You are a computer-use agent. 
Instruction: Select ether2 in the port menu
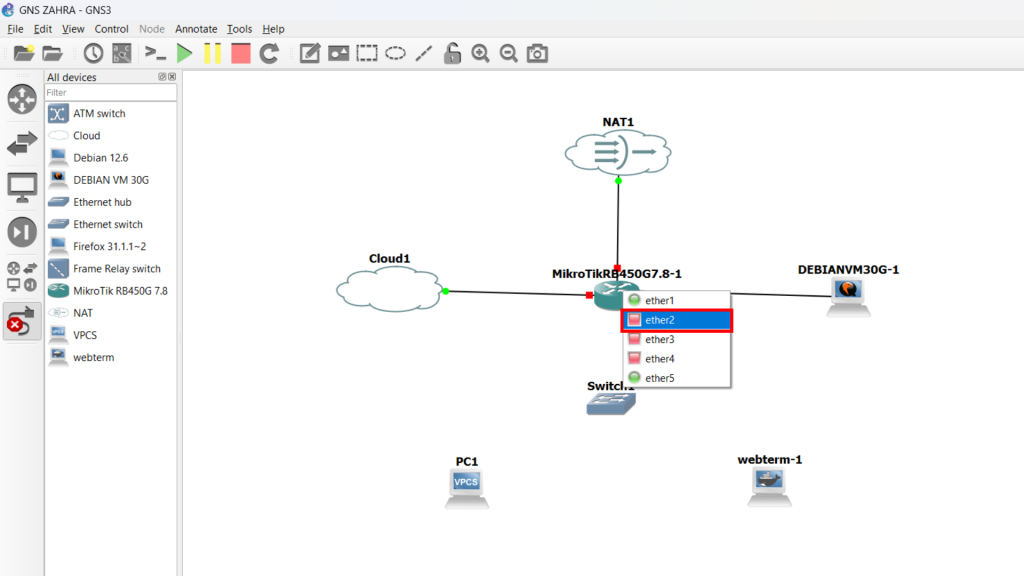pos(677,320)
